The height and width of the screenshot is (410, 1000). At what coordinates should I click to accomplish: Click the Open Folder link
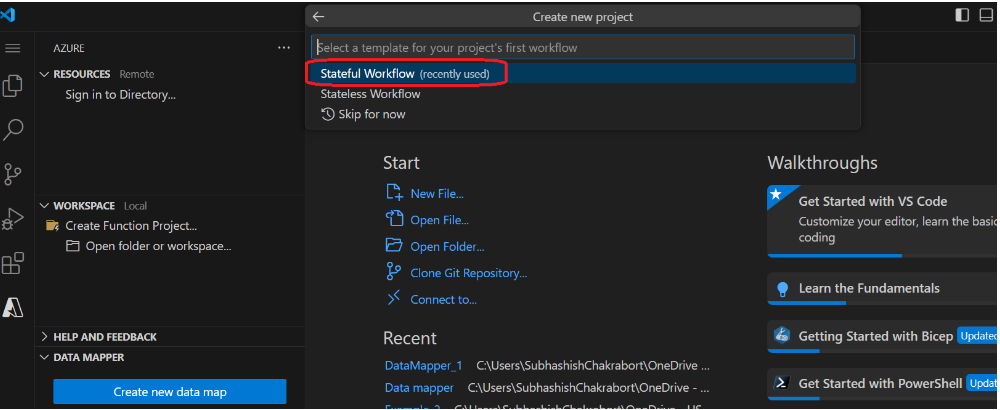point(447,247)
